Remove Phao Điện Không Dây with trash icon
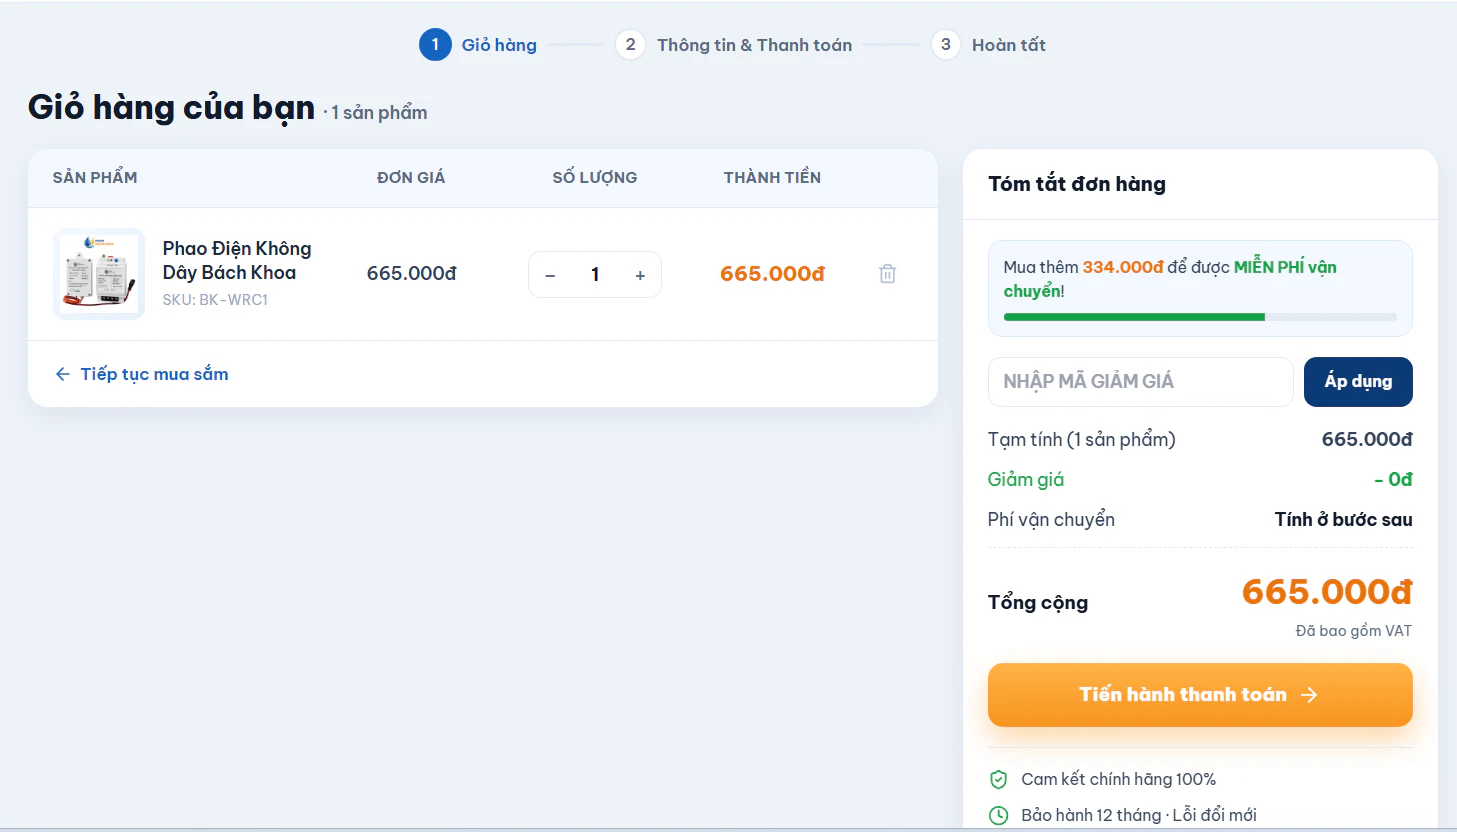 (887, 274)
